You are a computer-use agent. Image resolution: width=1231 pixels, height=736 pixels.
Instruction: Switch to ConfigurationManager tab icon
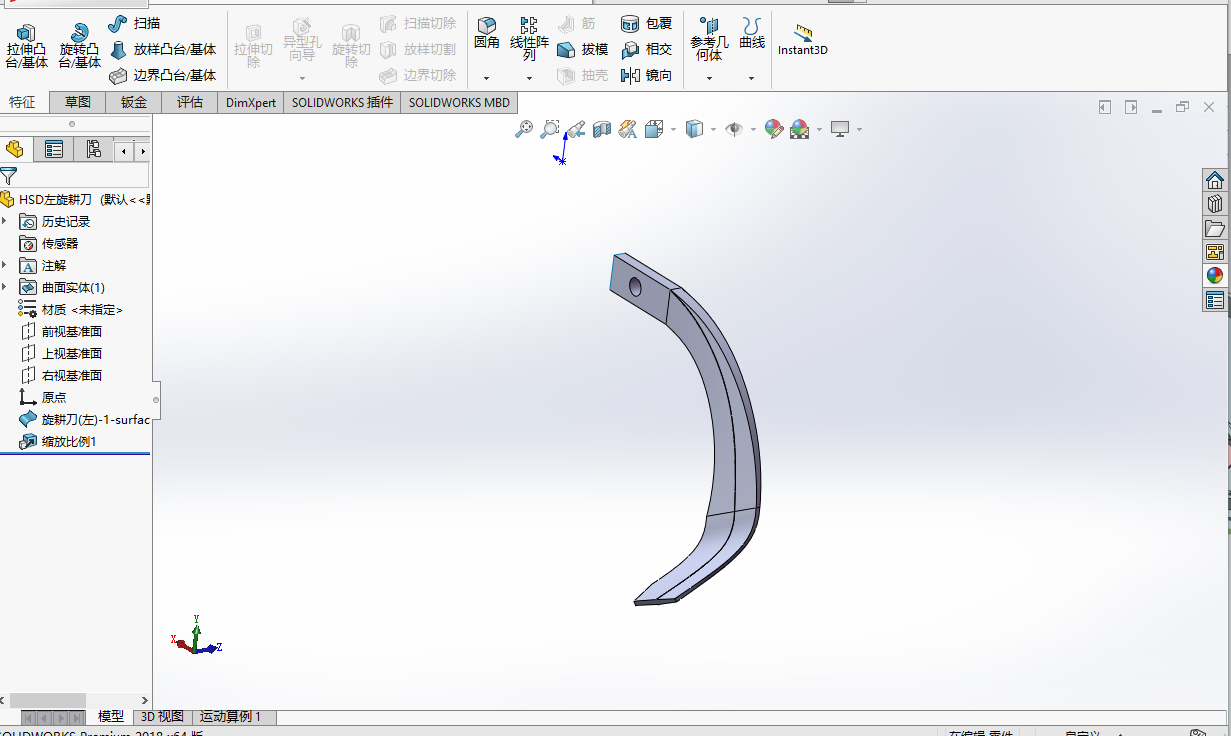(x=93, y=150)
